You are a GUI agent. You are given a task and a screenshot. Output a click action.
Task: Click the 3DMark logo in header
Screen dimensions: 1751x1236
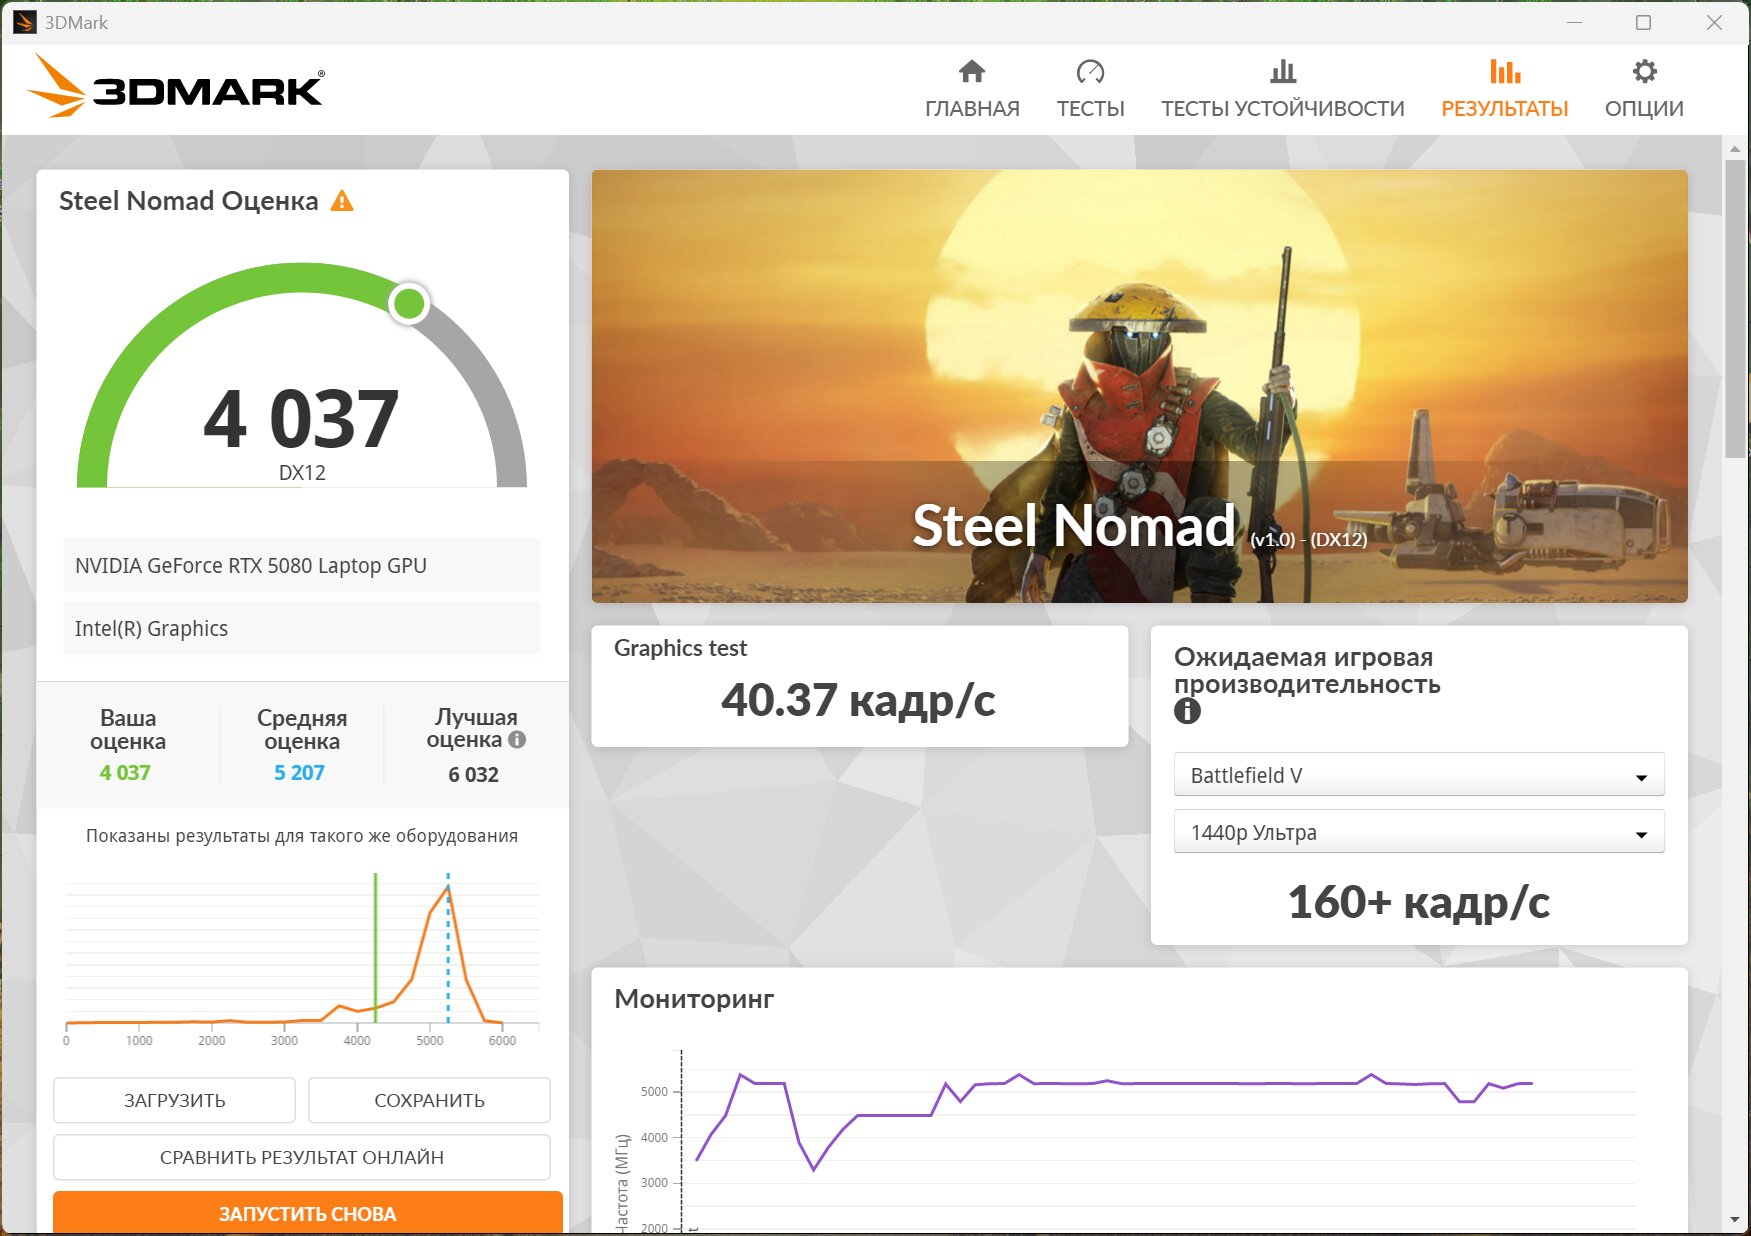click(176, 88)
